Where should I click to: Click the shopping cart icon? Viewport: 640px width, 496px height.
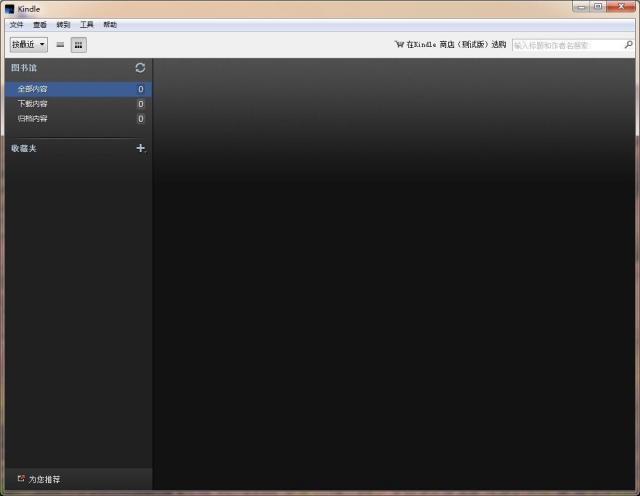pos(399,44)
